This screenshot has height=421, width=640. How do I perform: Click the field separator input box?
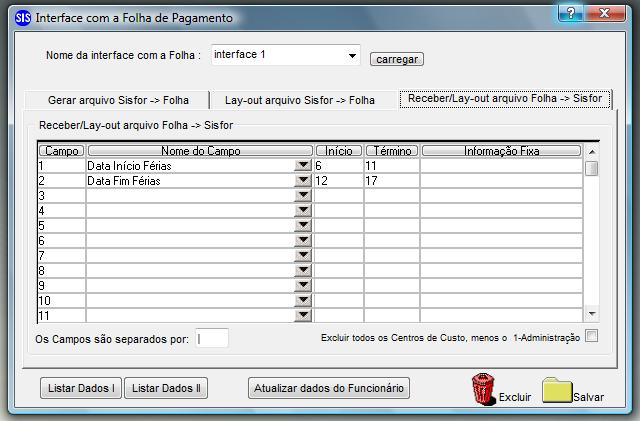tap(211, 339)
